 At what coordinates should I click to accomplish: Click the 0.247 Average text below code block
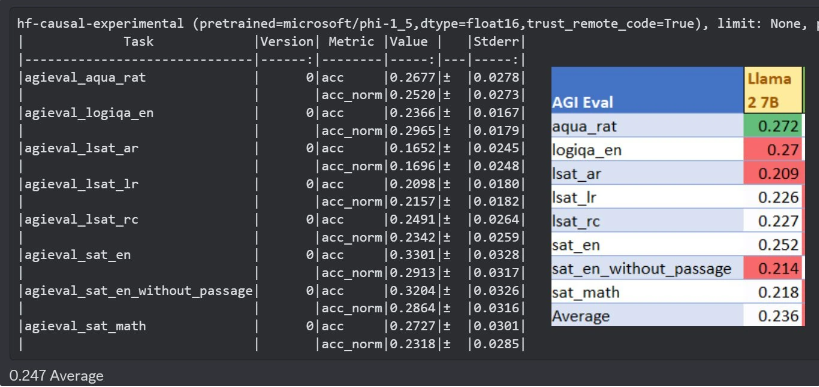pyautogui.click(x=56, y=376)
